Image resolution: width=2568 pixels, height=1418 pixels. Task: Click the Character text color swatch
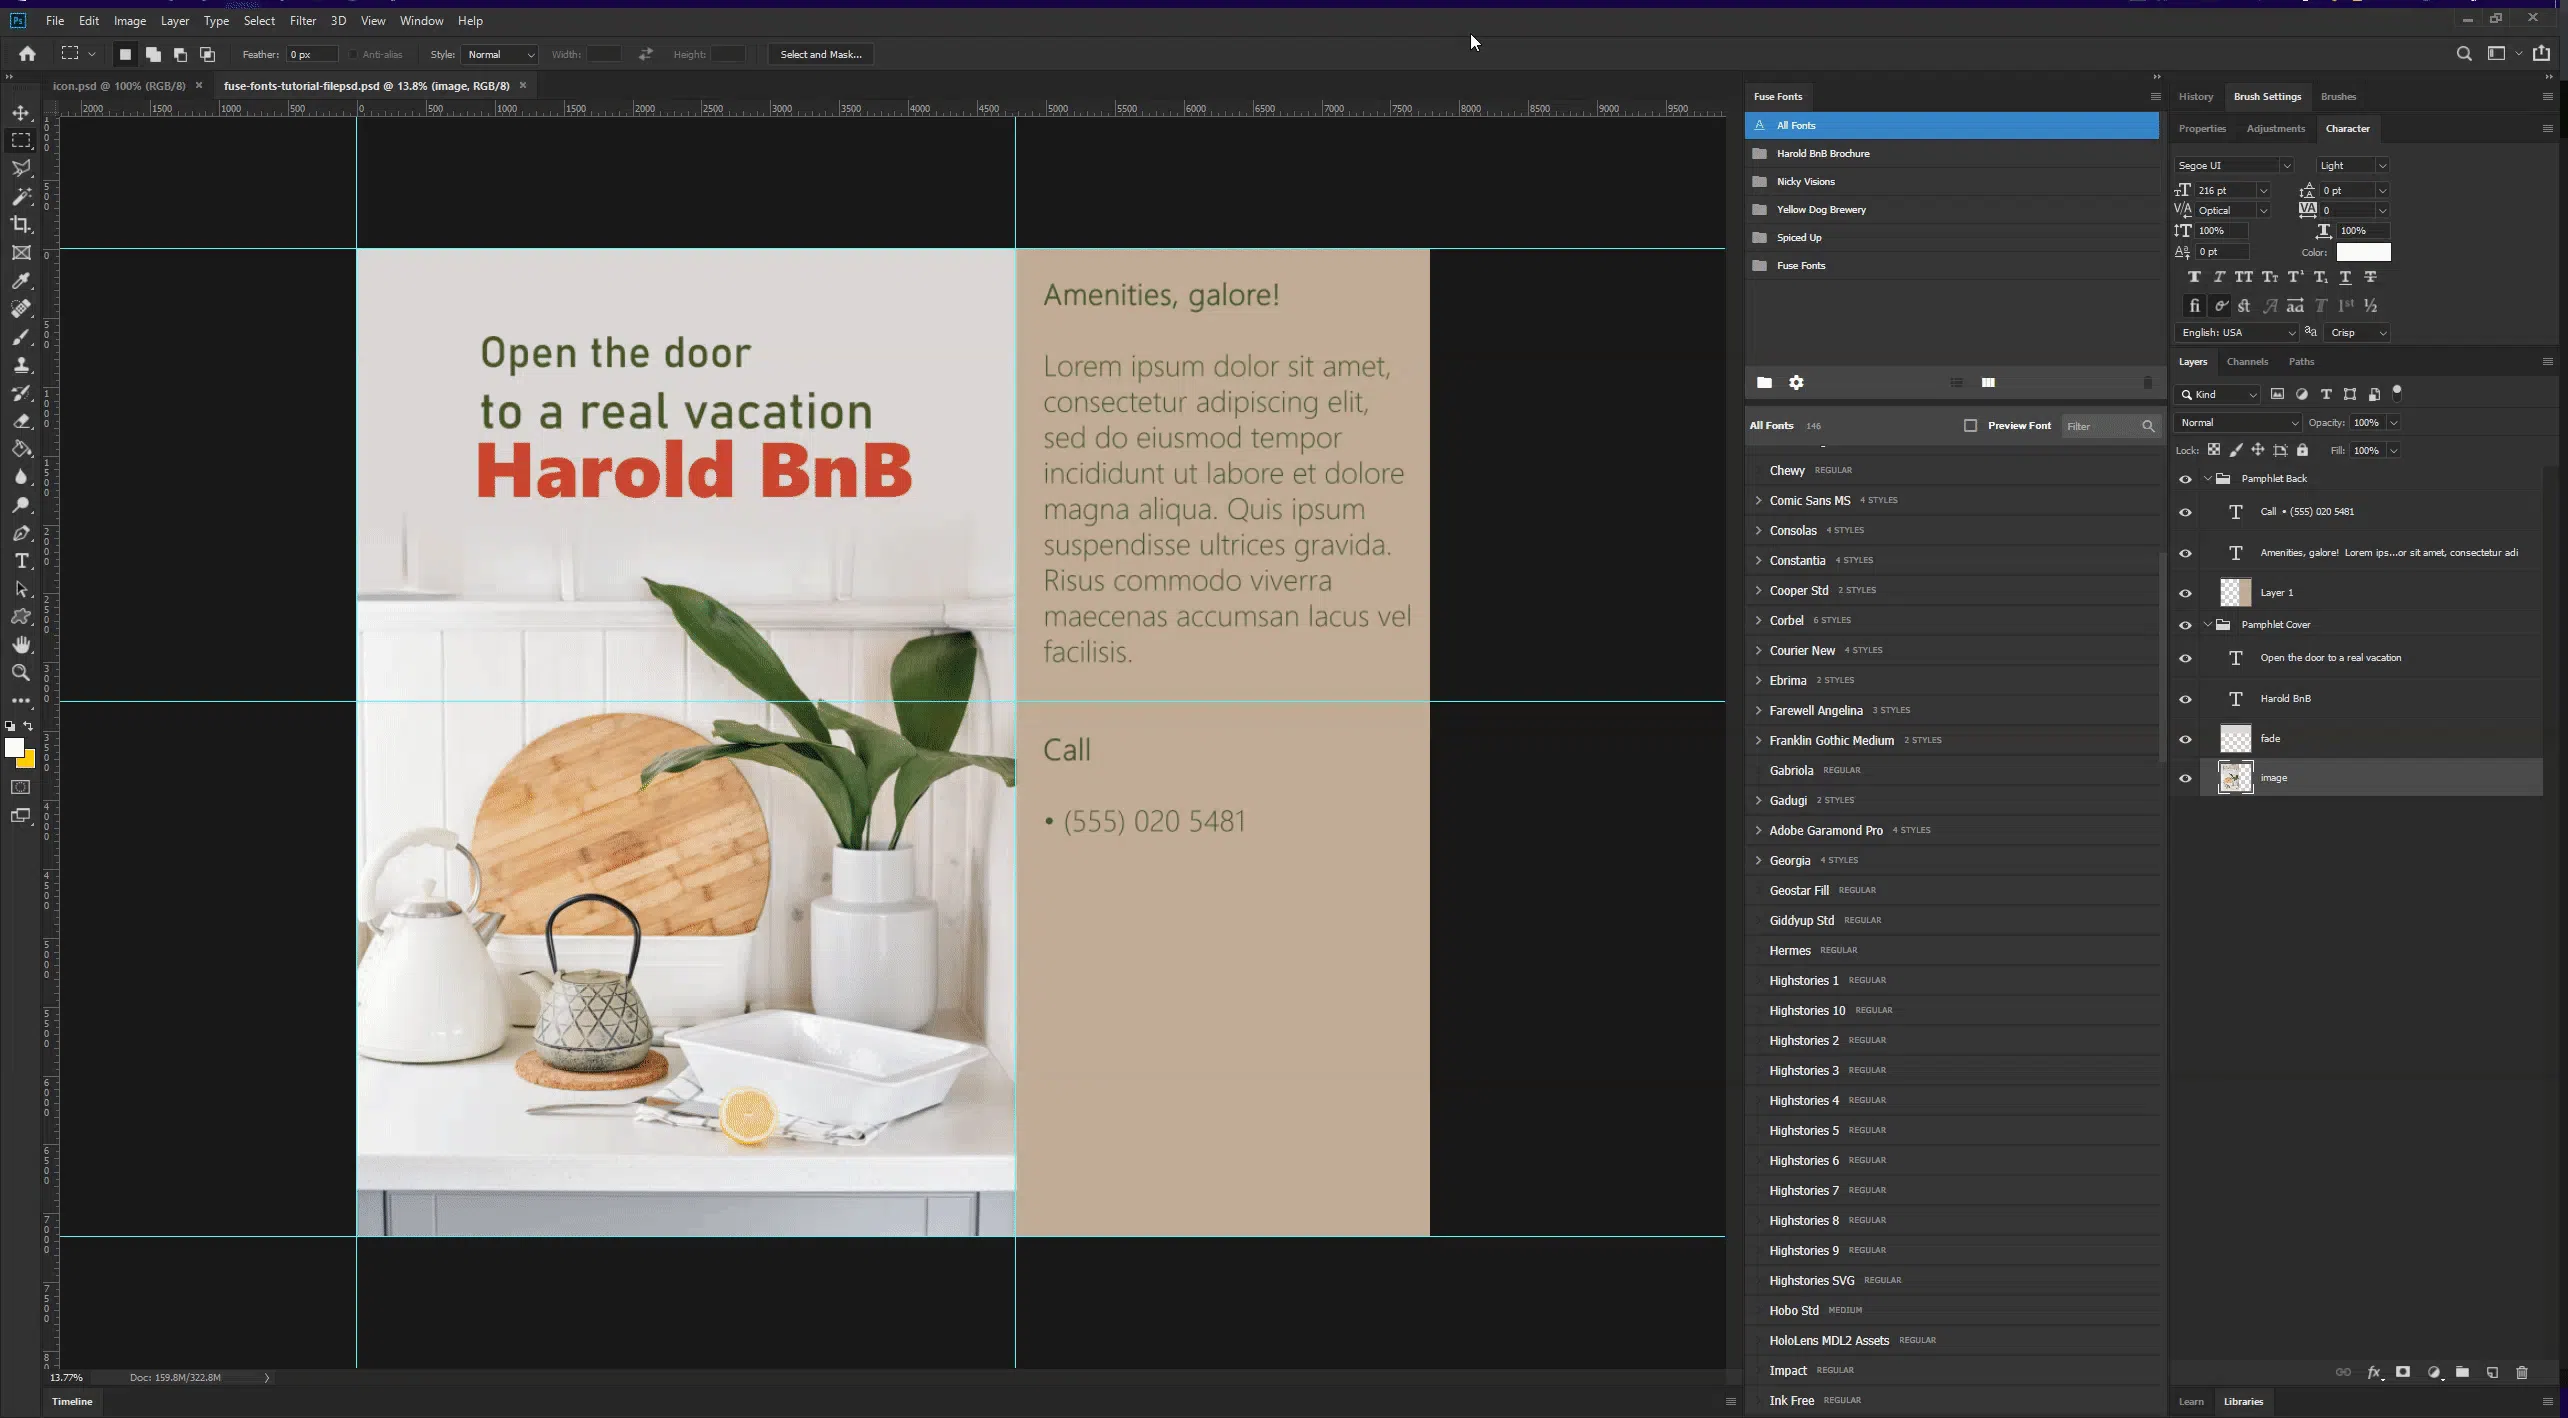point(2363,253)
